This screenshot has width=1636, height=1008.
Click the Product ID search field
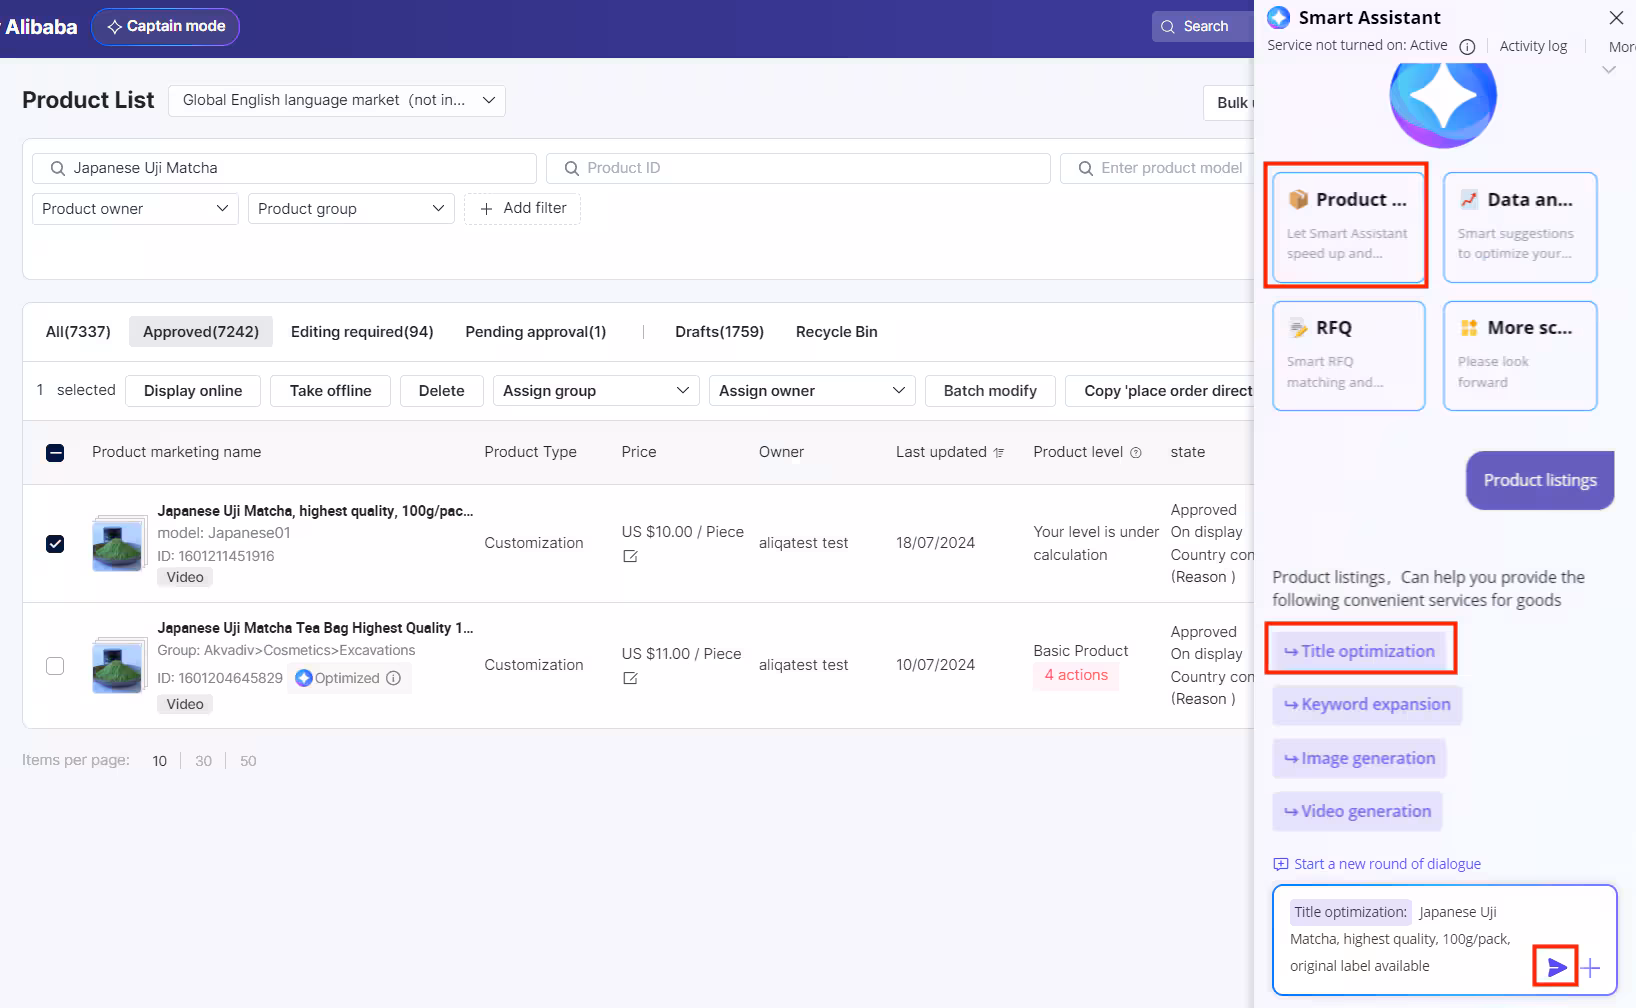pos(798,168)
